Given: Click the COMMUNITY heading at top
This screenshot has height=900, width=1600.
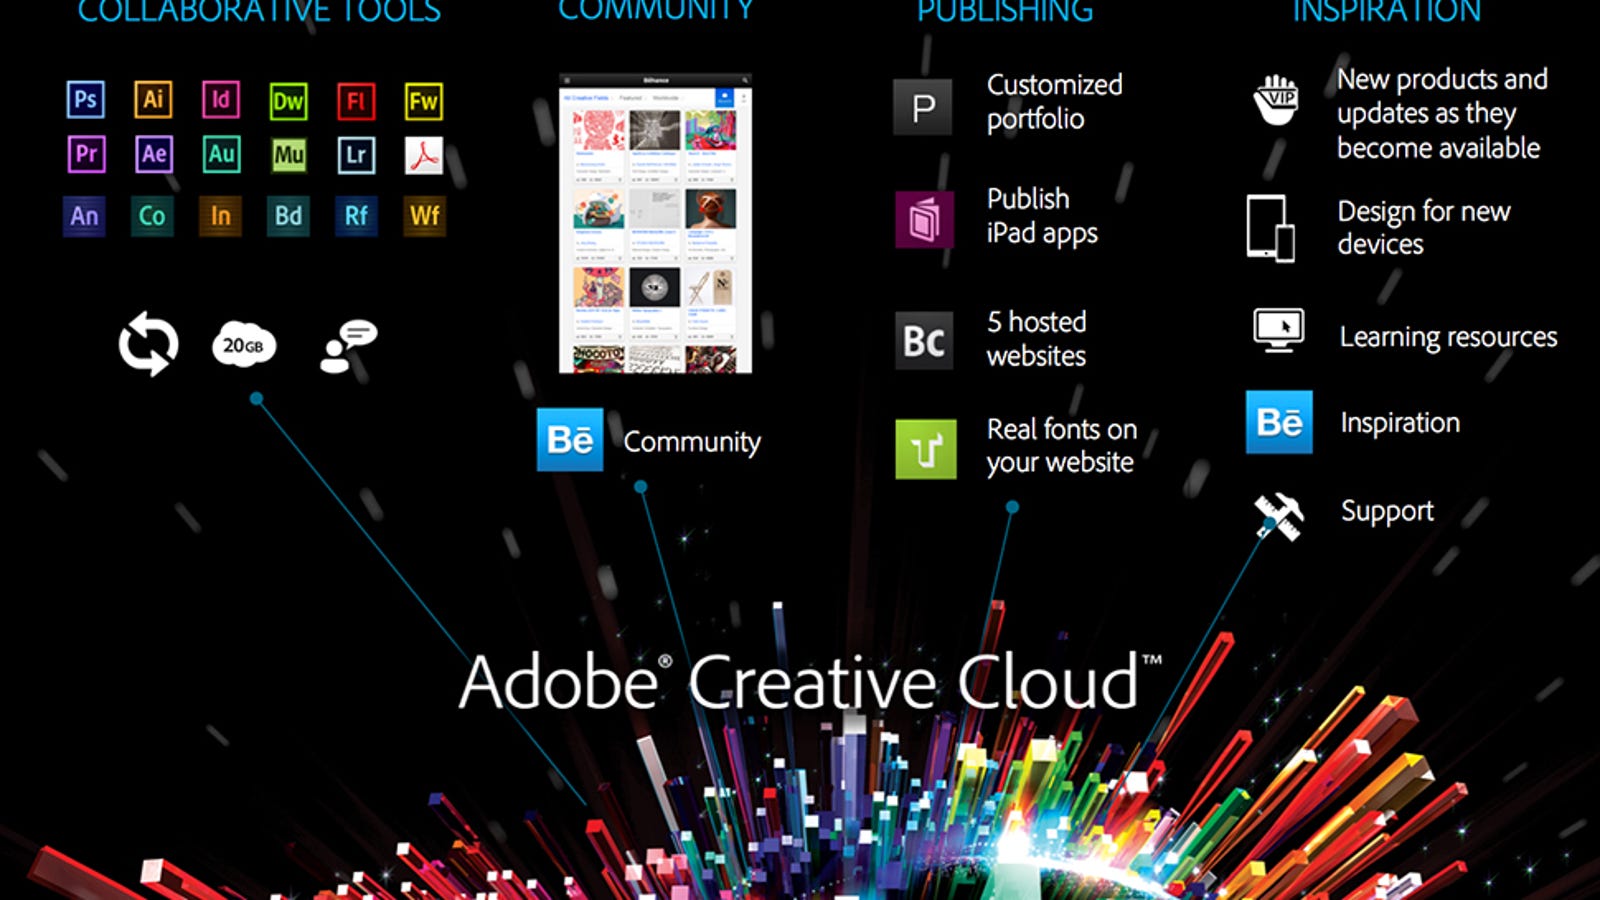Looking at the screenshot, I should 656,11.
